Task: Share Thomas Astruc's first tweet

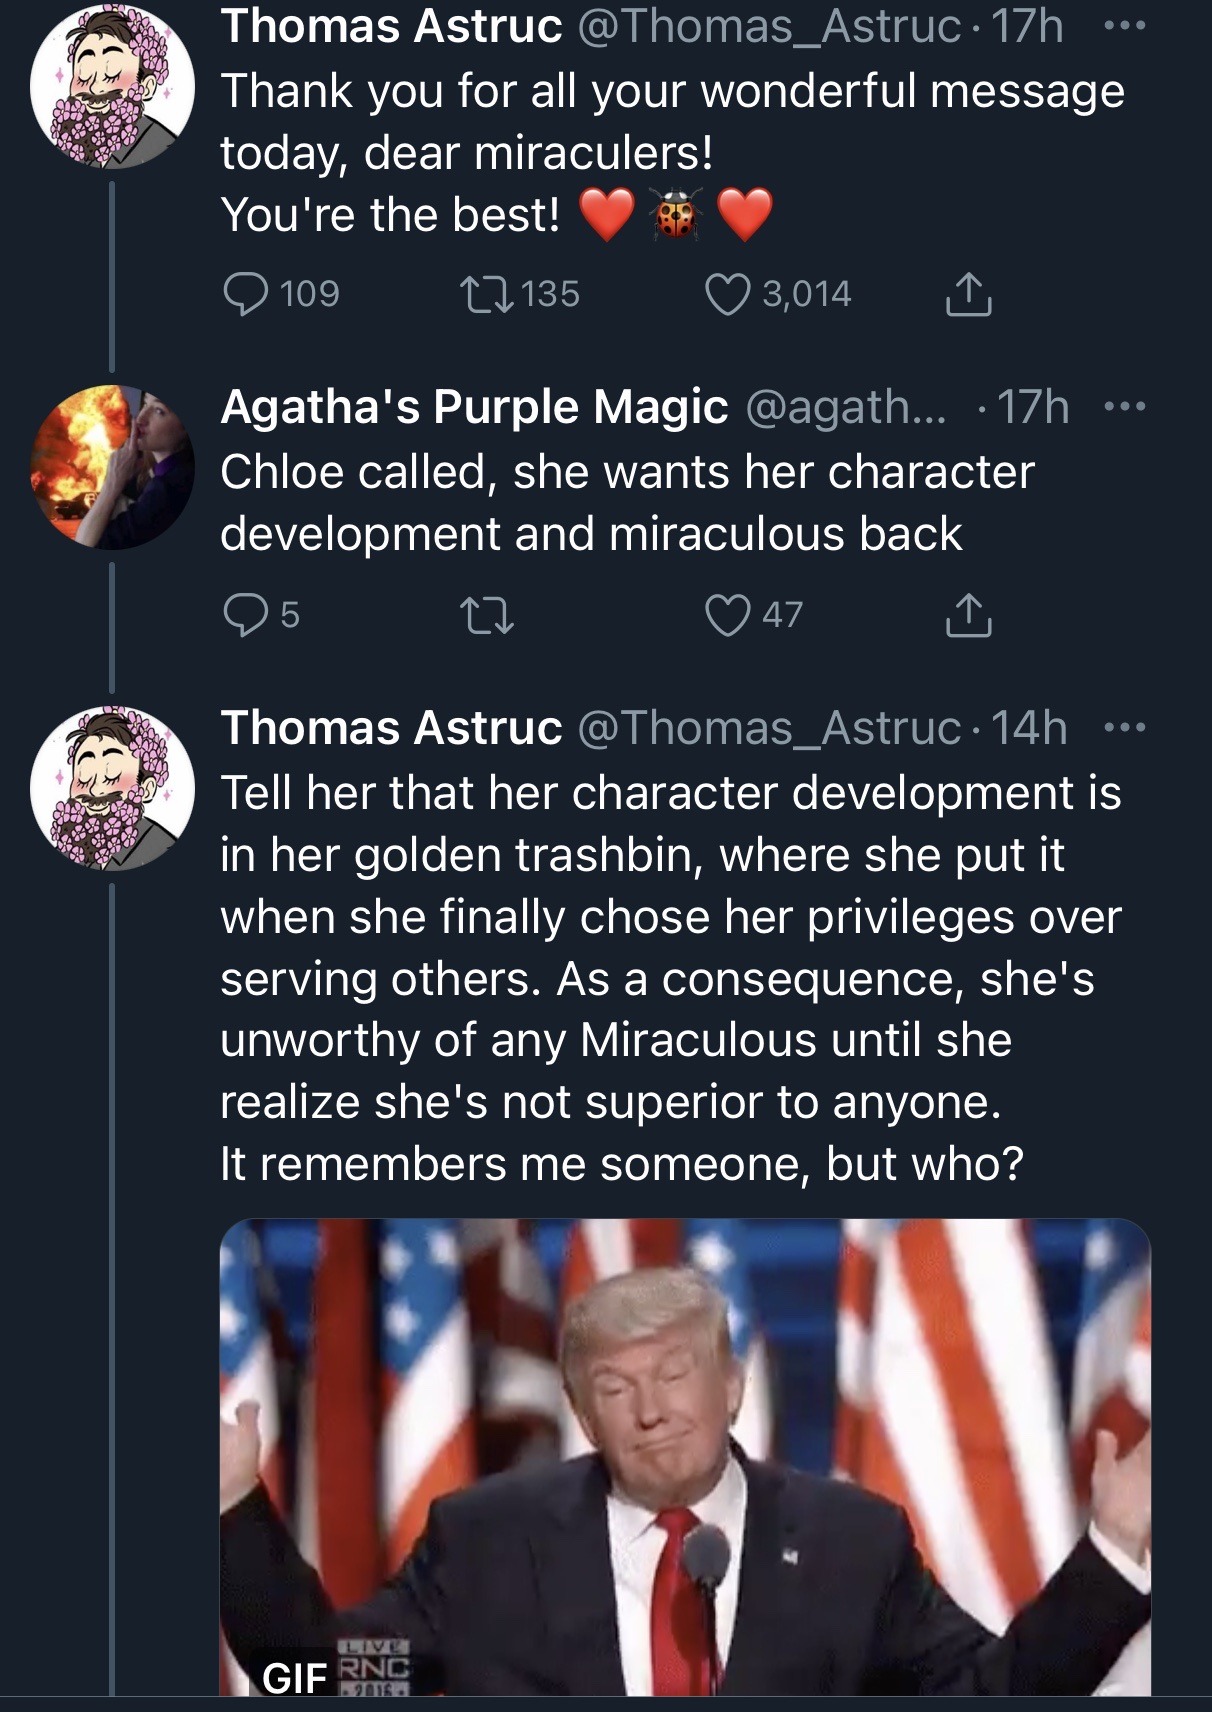Action: tap(968, 294)
